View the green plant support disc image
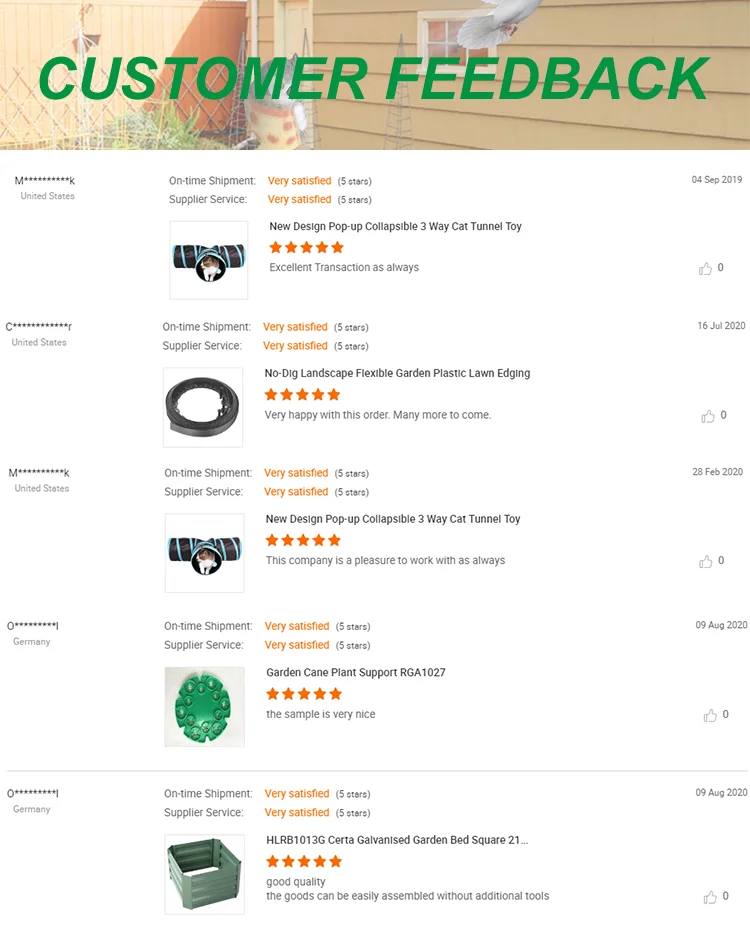This screenshot has height=935, width=750. 204,707
